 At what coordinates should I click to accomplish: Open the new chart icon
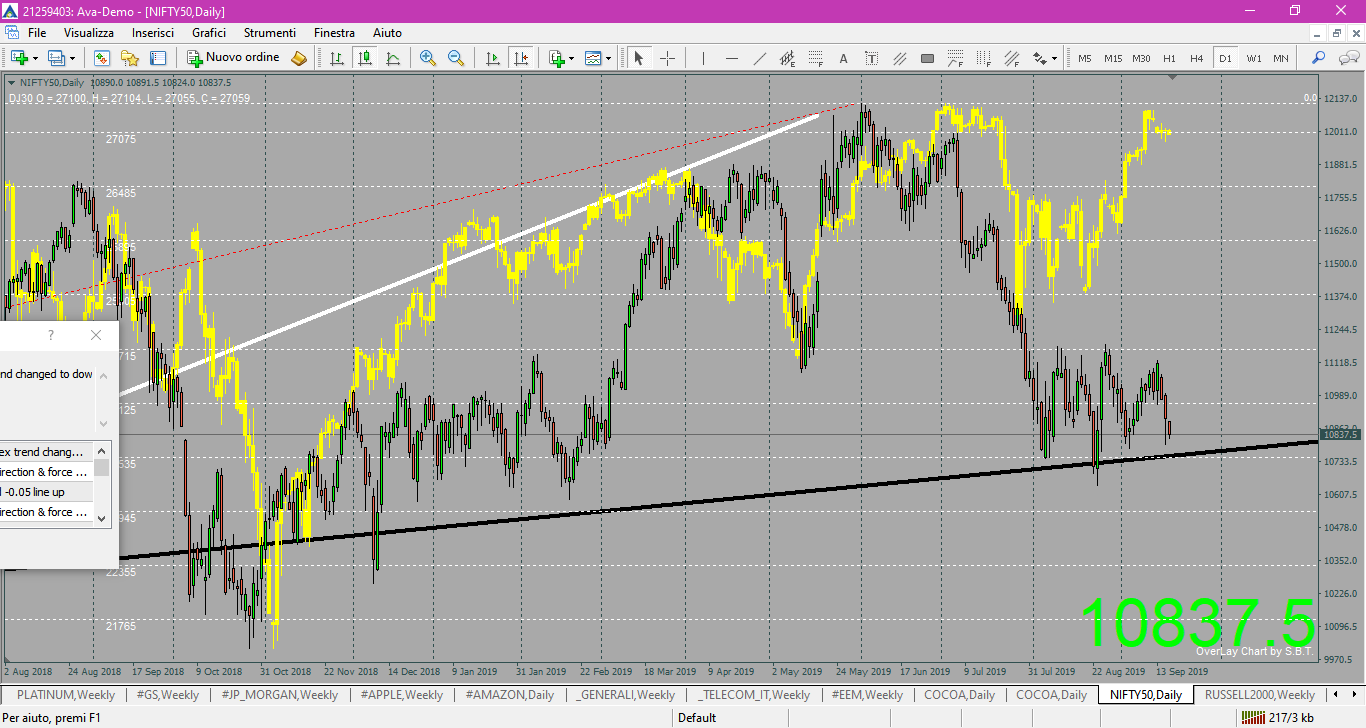click(x=19, y=58)
